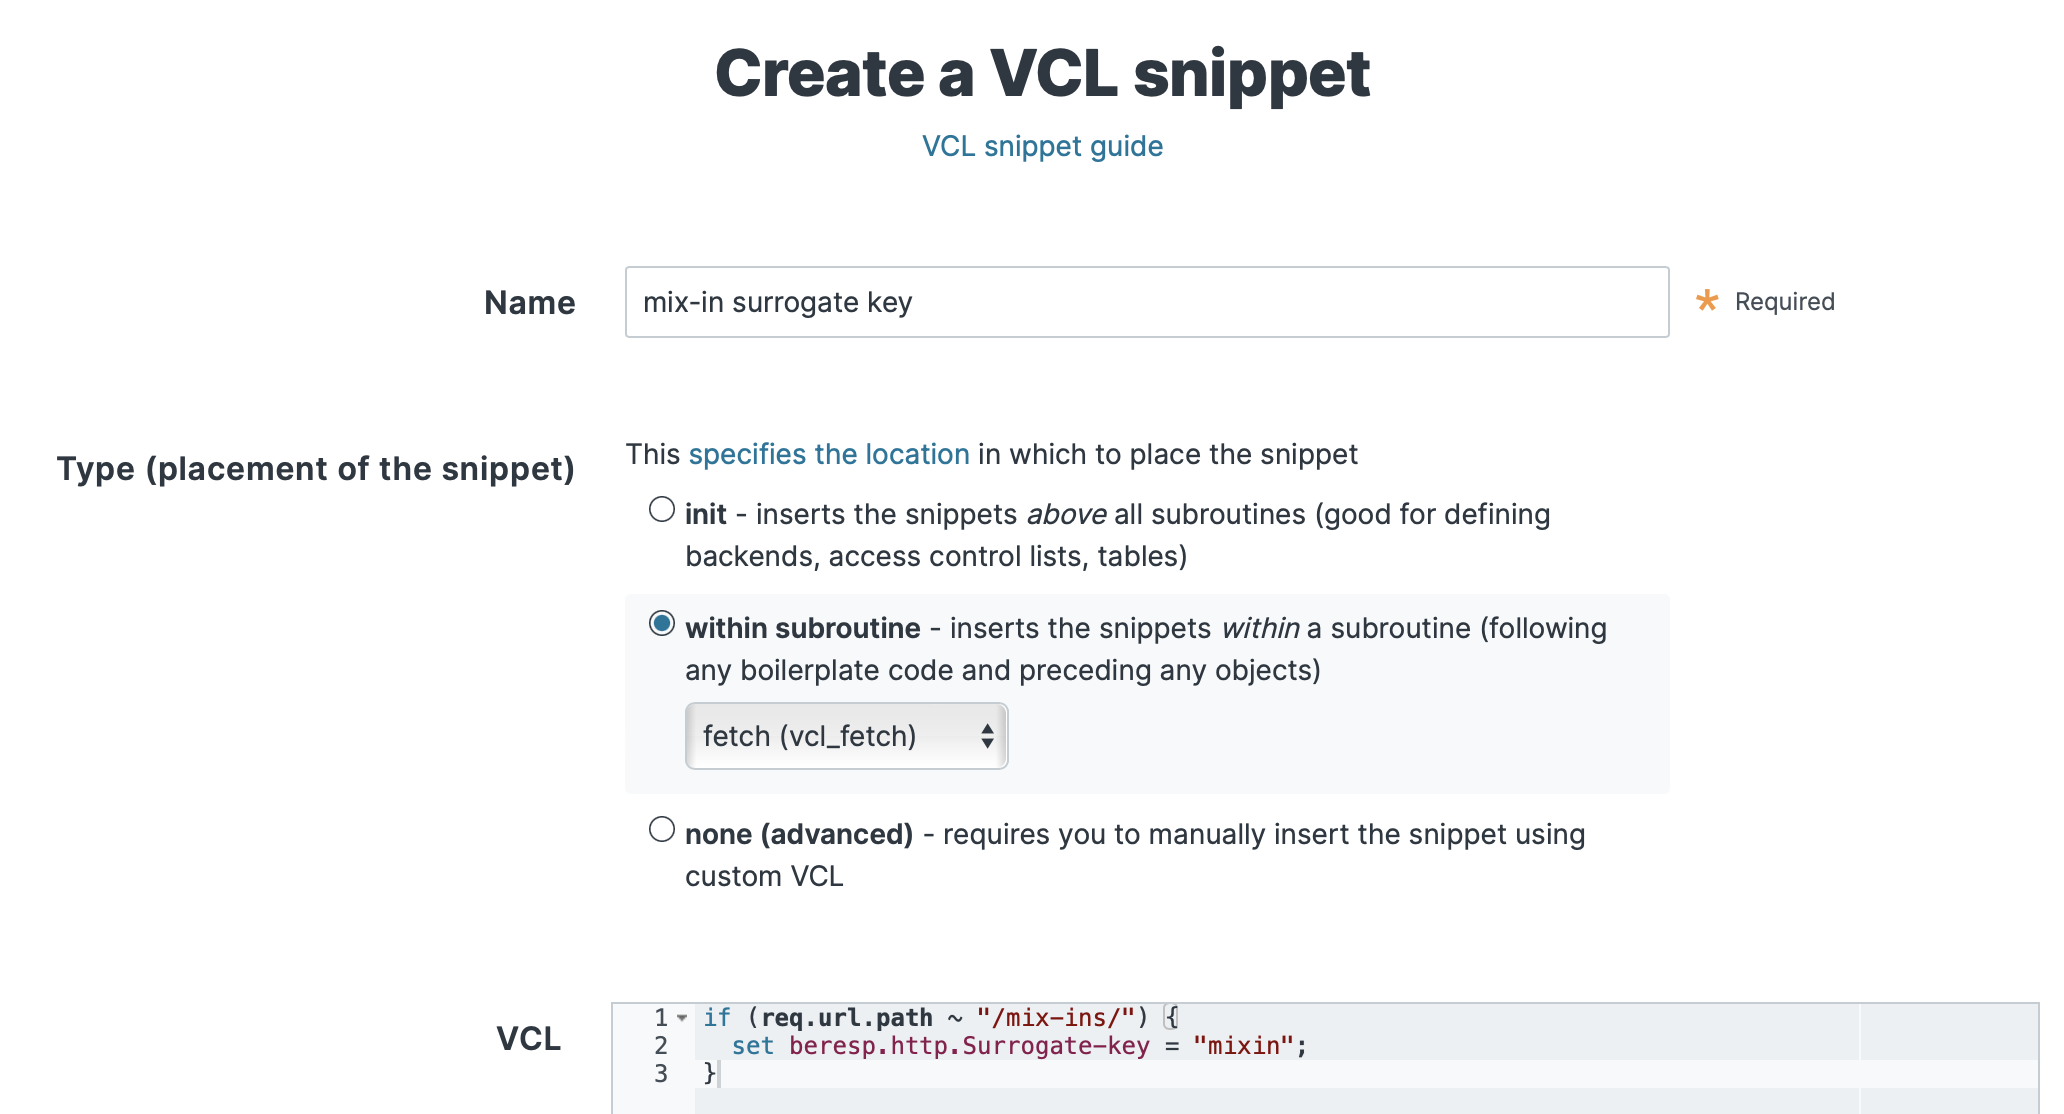
Task: Click the closing brace on line 3
Action: tap(709, 1074)
